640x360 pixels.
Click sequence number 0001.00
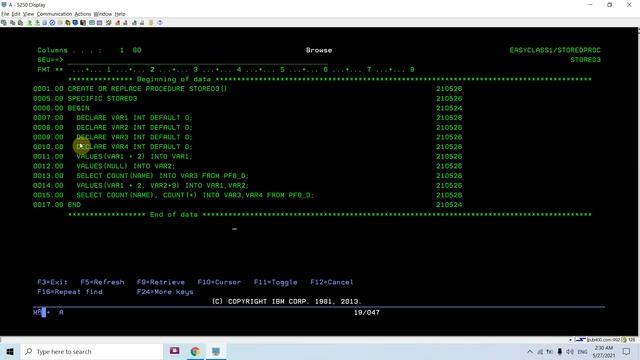click(48, 89)
